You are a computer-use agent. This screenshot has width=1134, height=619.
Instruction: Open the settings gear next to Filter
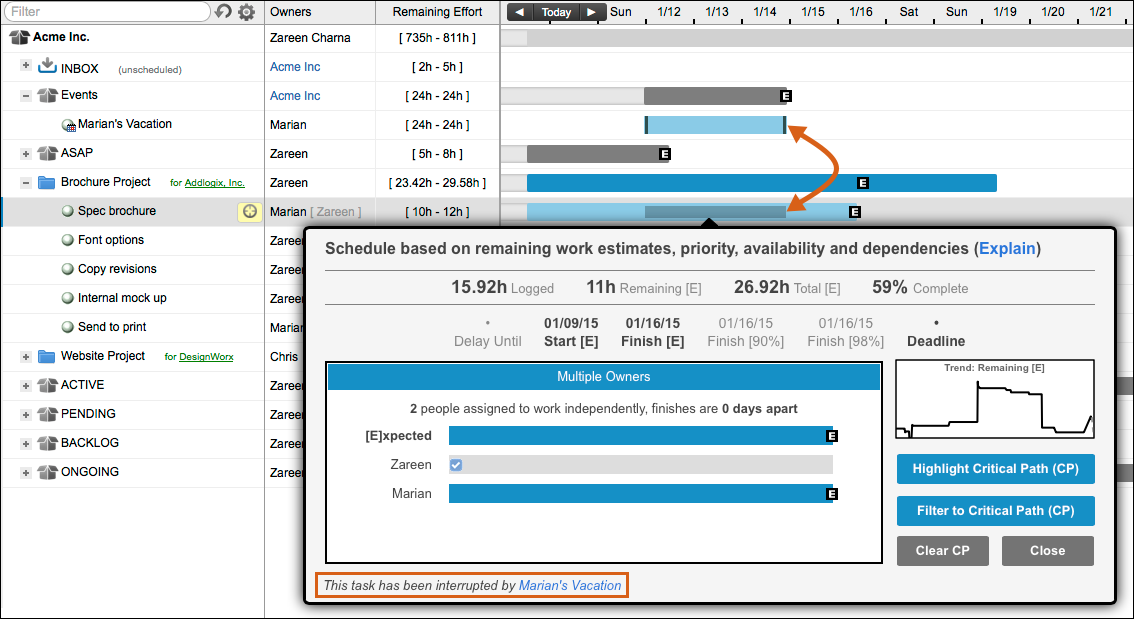[x=246, y=12]
